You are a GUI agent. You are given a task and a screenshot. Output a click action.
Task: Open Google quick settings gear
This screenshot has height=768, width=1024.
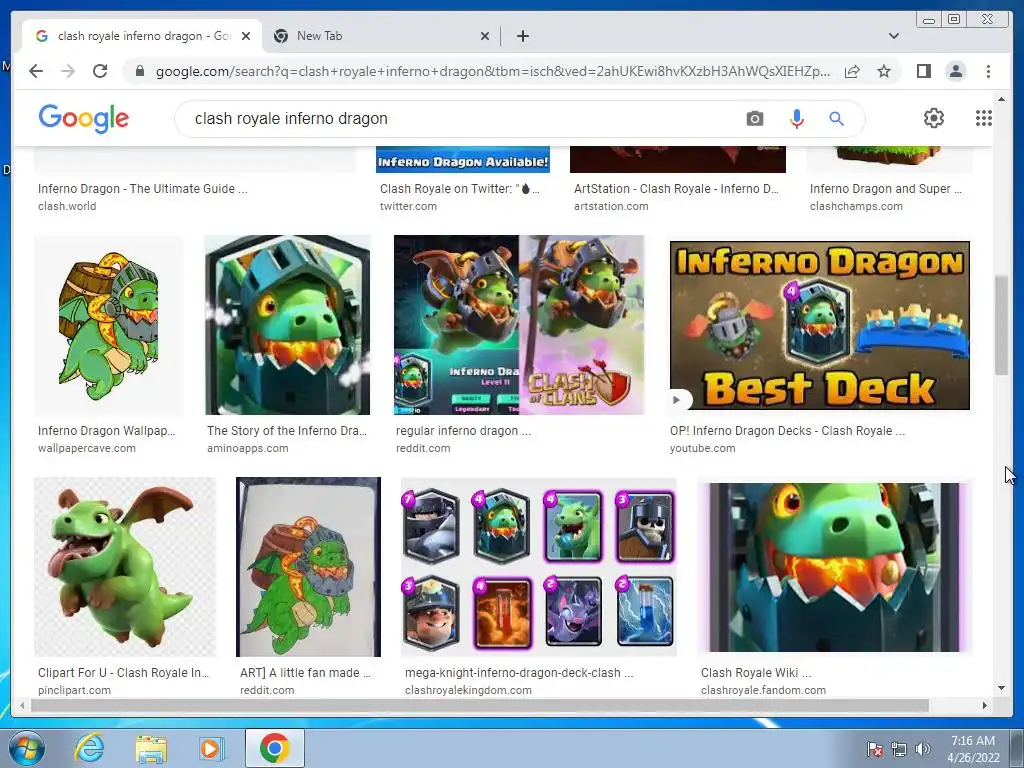pyautogui.click(x=934, y=118)
